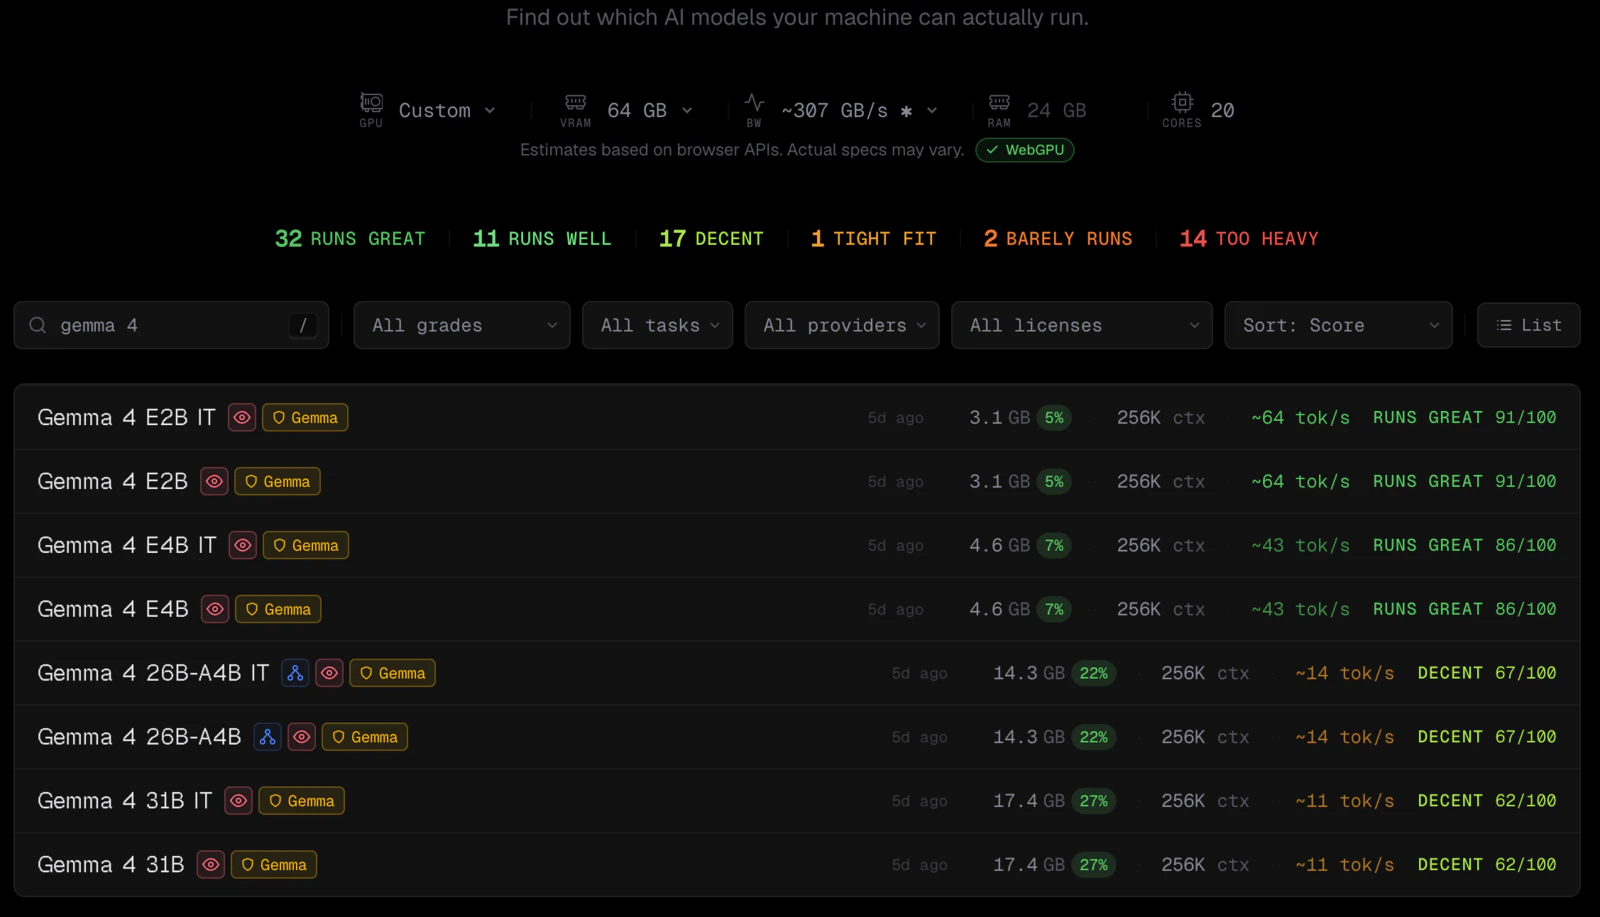
Task: Filter by 17 Decent
Action: click(x=711, y=239)
